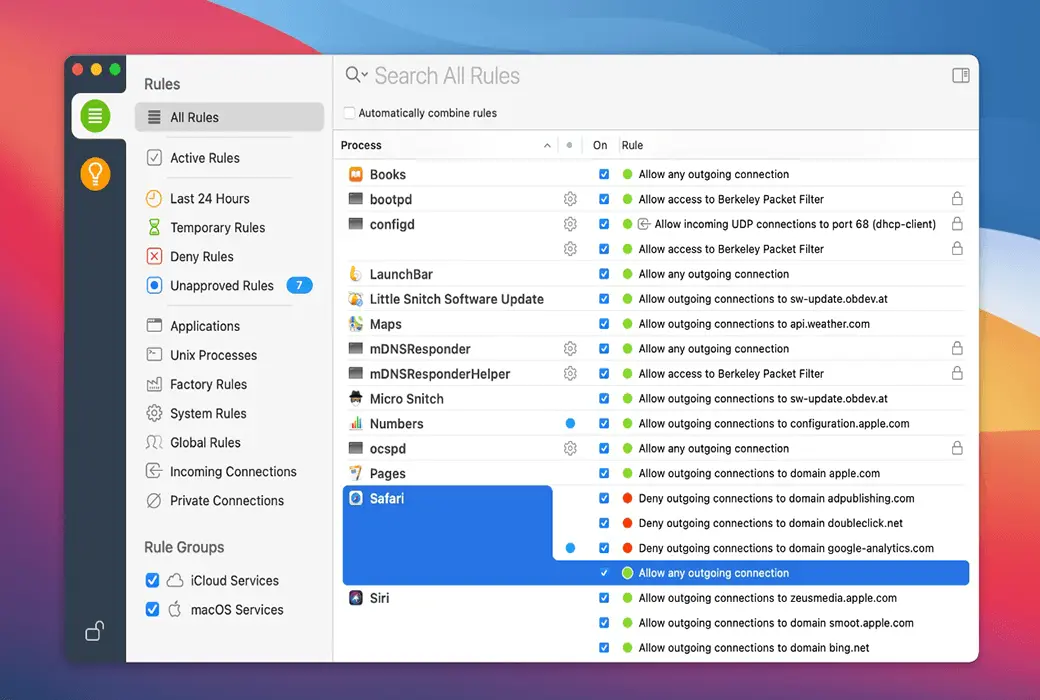Select the Micro Snitch app icon
This screenshot has height=700, width=1040.
[356, 398]
